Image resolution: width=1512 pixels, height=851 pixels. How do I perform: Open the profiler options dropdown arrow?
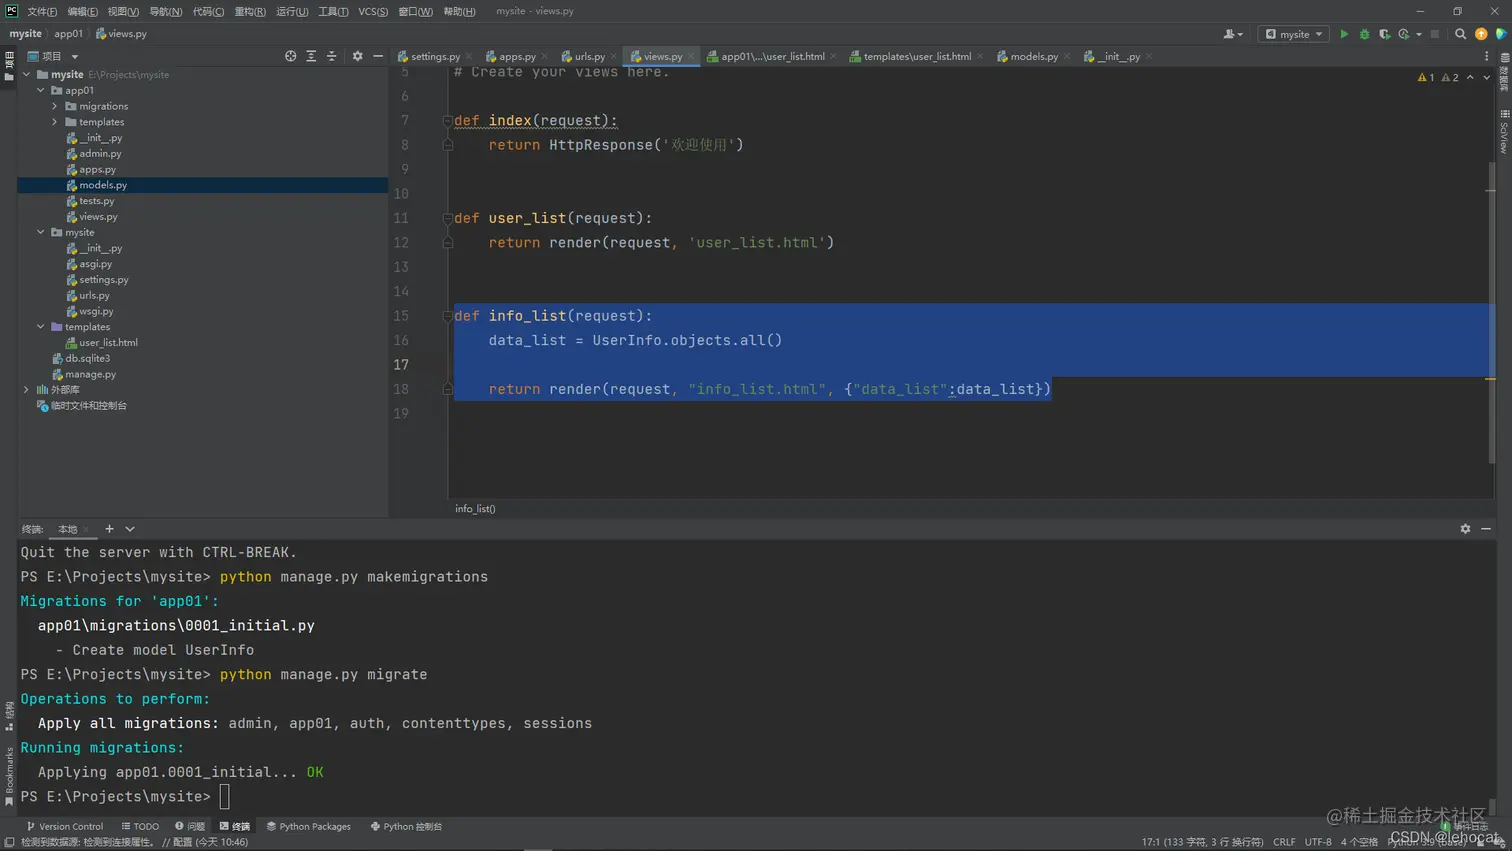1419,34
